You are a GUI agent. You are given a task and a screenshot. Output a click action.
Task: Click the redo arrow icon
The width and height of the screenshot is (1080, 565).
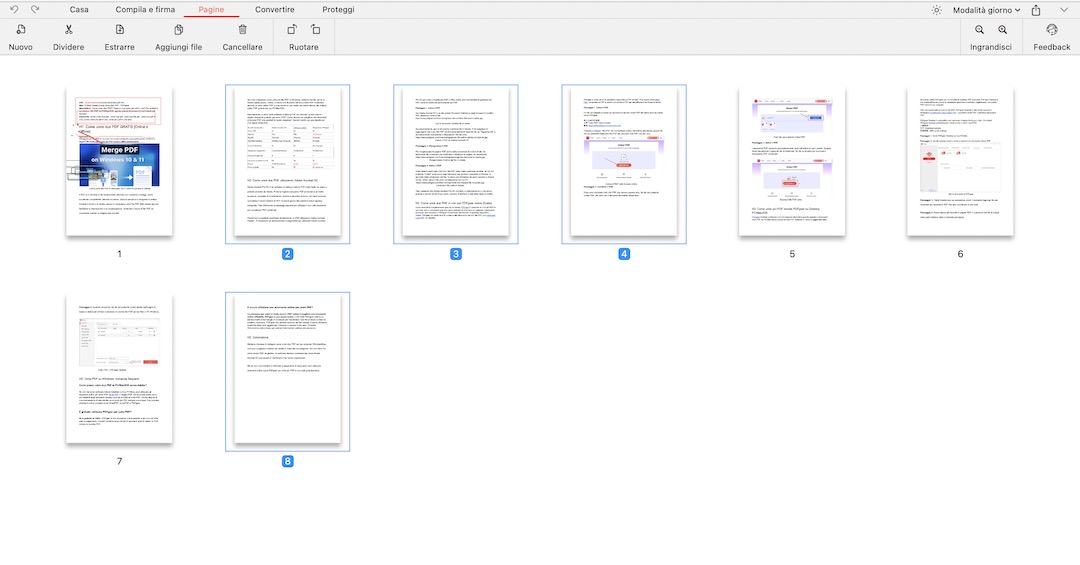coord(35,10)
